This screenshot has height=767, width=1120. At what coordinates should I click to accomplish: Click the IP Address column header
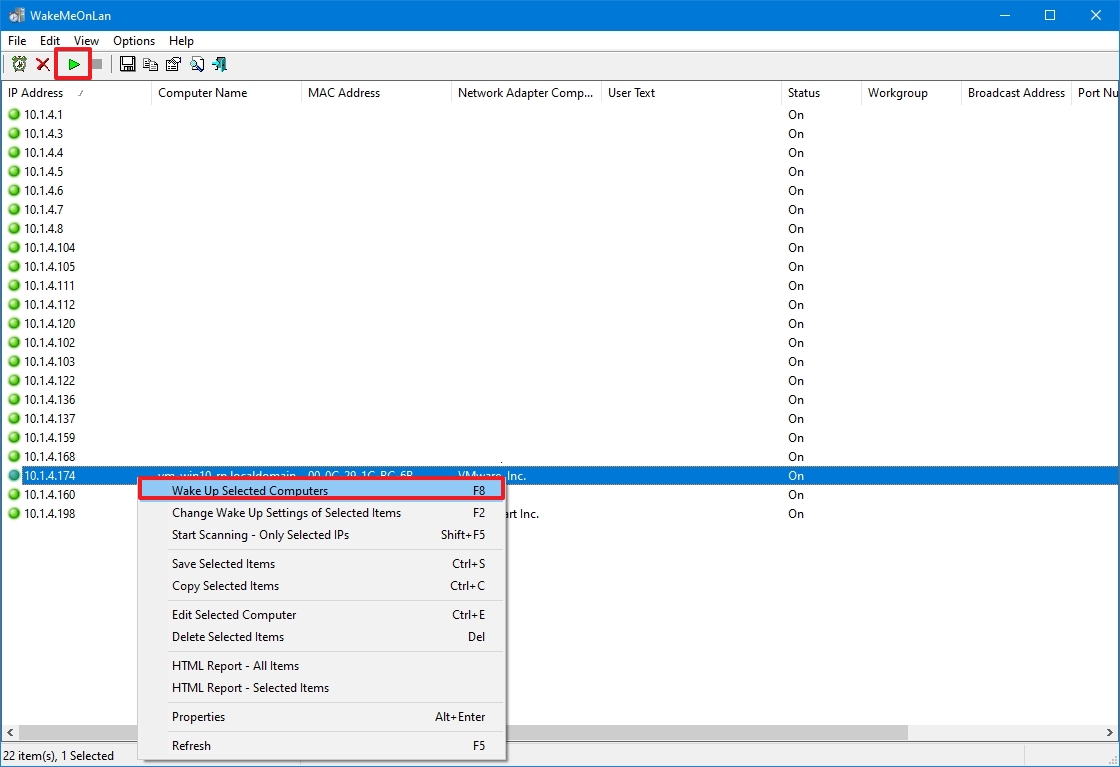35,93
